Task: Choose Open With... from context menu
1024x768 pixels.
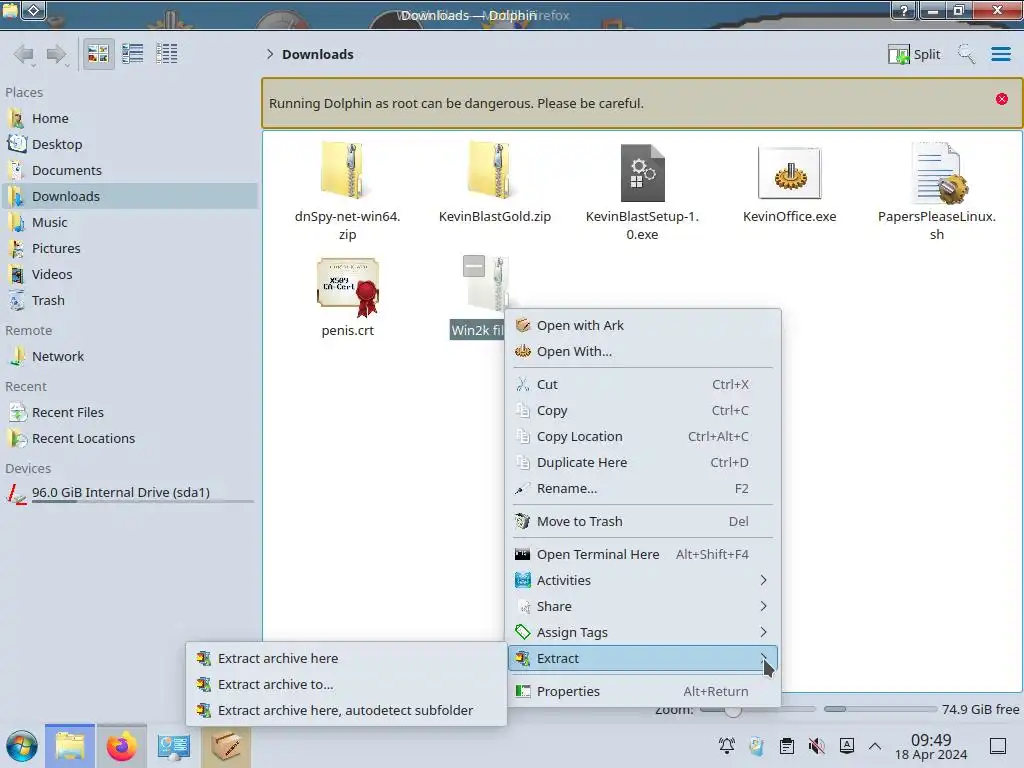Action: pyautogui.click(x=644, y=351)
